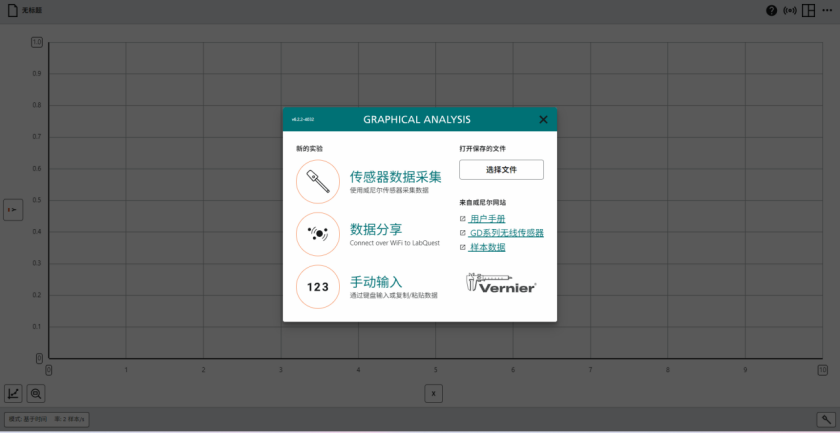Open the view layout options icon
840x433 pixels.
(x=808, y=11)
